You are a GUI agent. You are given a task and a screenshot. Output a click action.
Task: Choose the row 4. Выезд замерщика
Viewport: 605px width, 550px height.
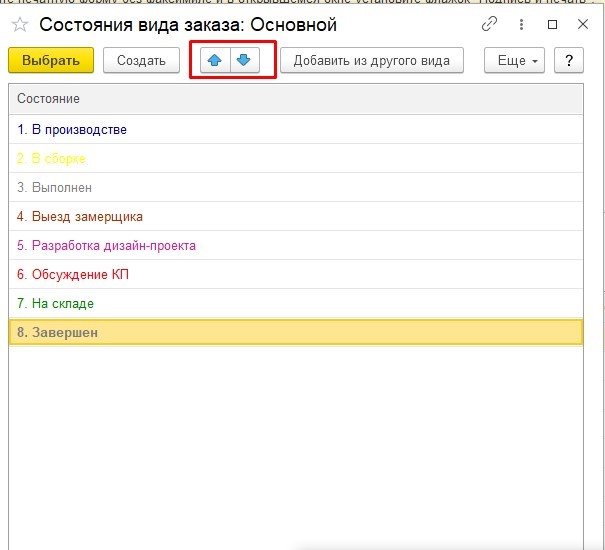tap(80, 216)
